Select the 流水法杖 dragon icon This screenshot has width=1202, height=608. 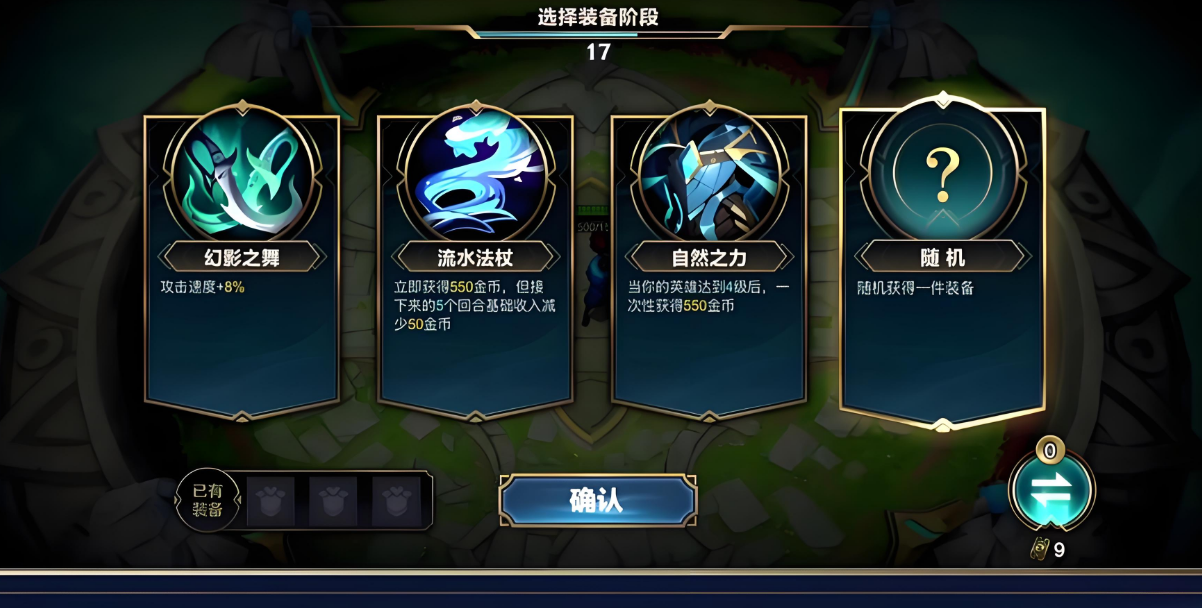(x=476, y=173)
